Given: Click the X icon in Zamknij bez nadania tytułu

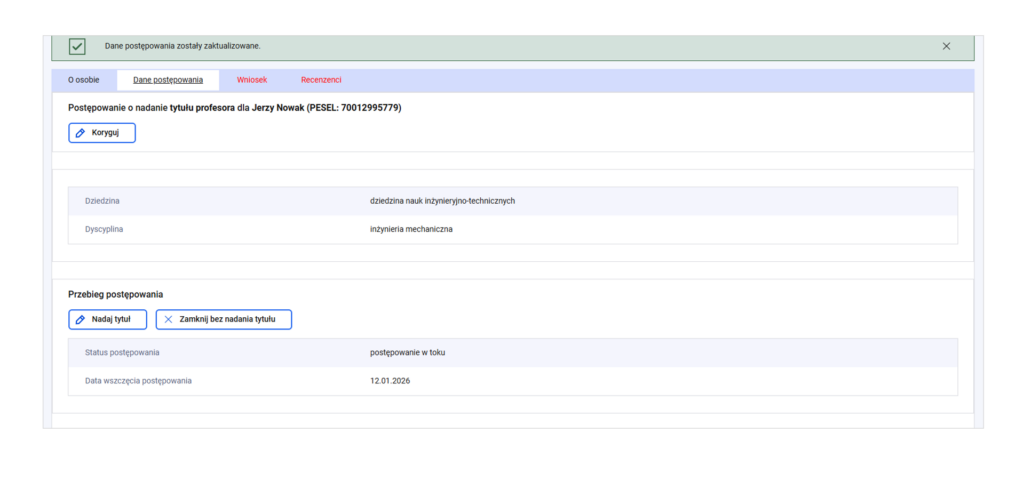Looking at the screenshot, I should [168, 319].
